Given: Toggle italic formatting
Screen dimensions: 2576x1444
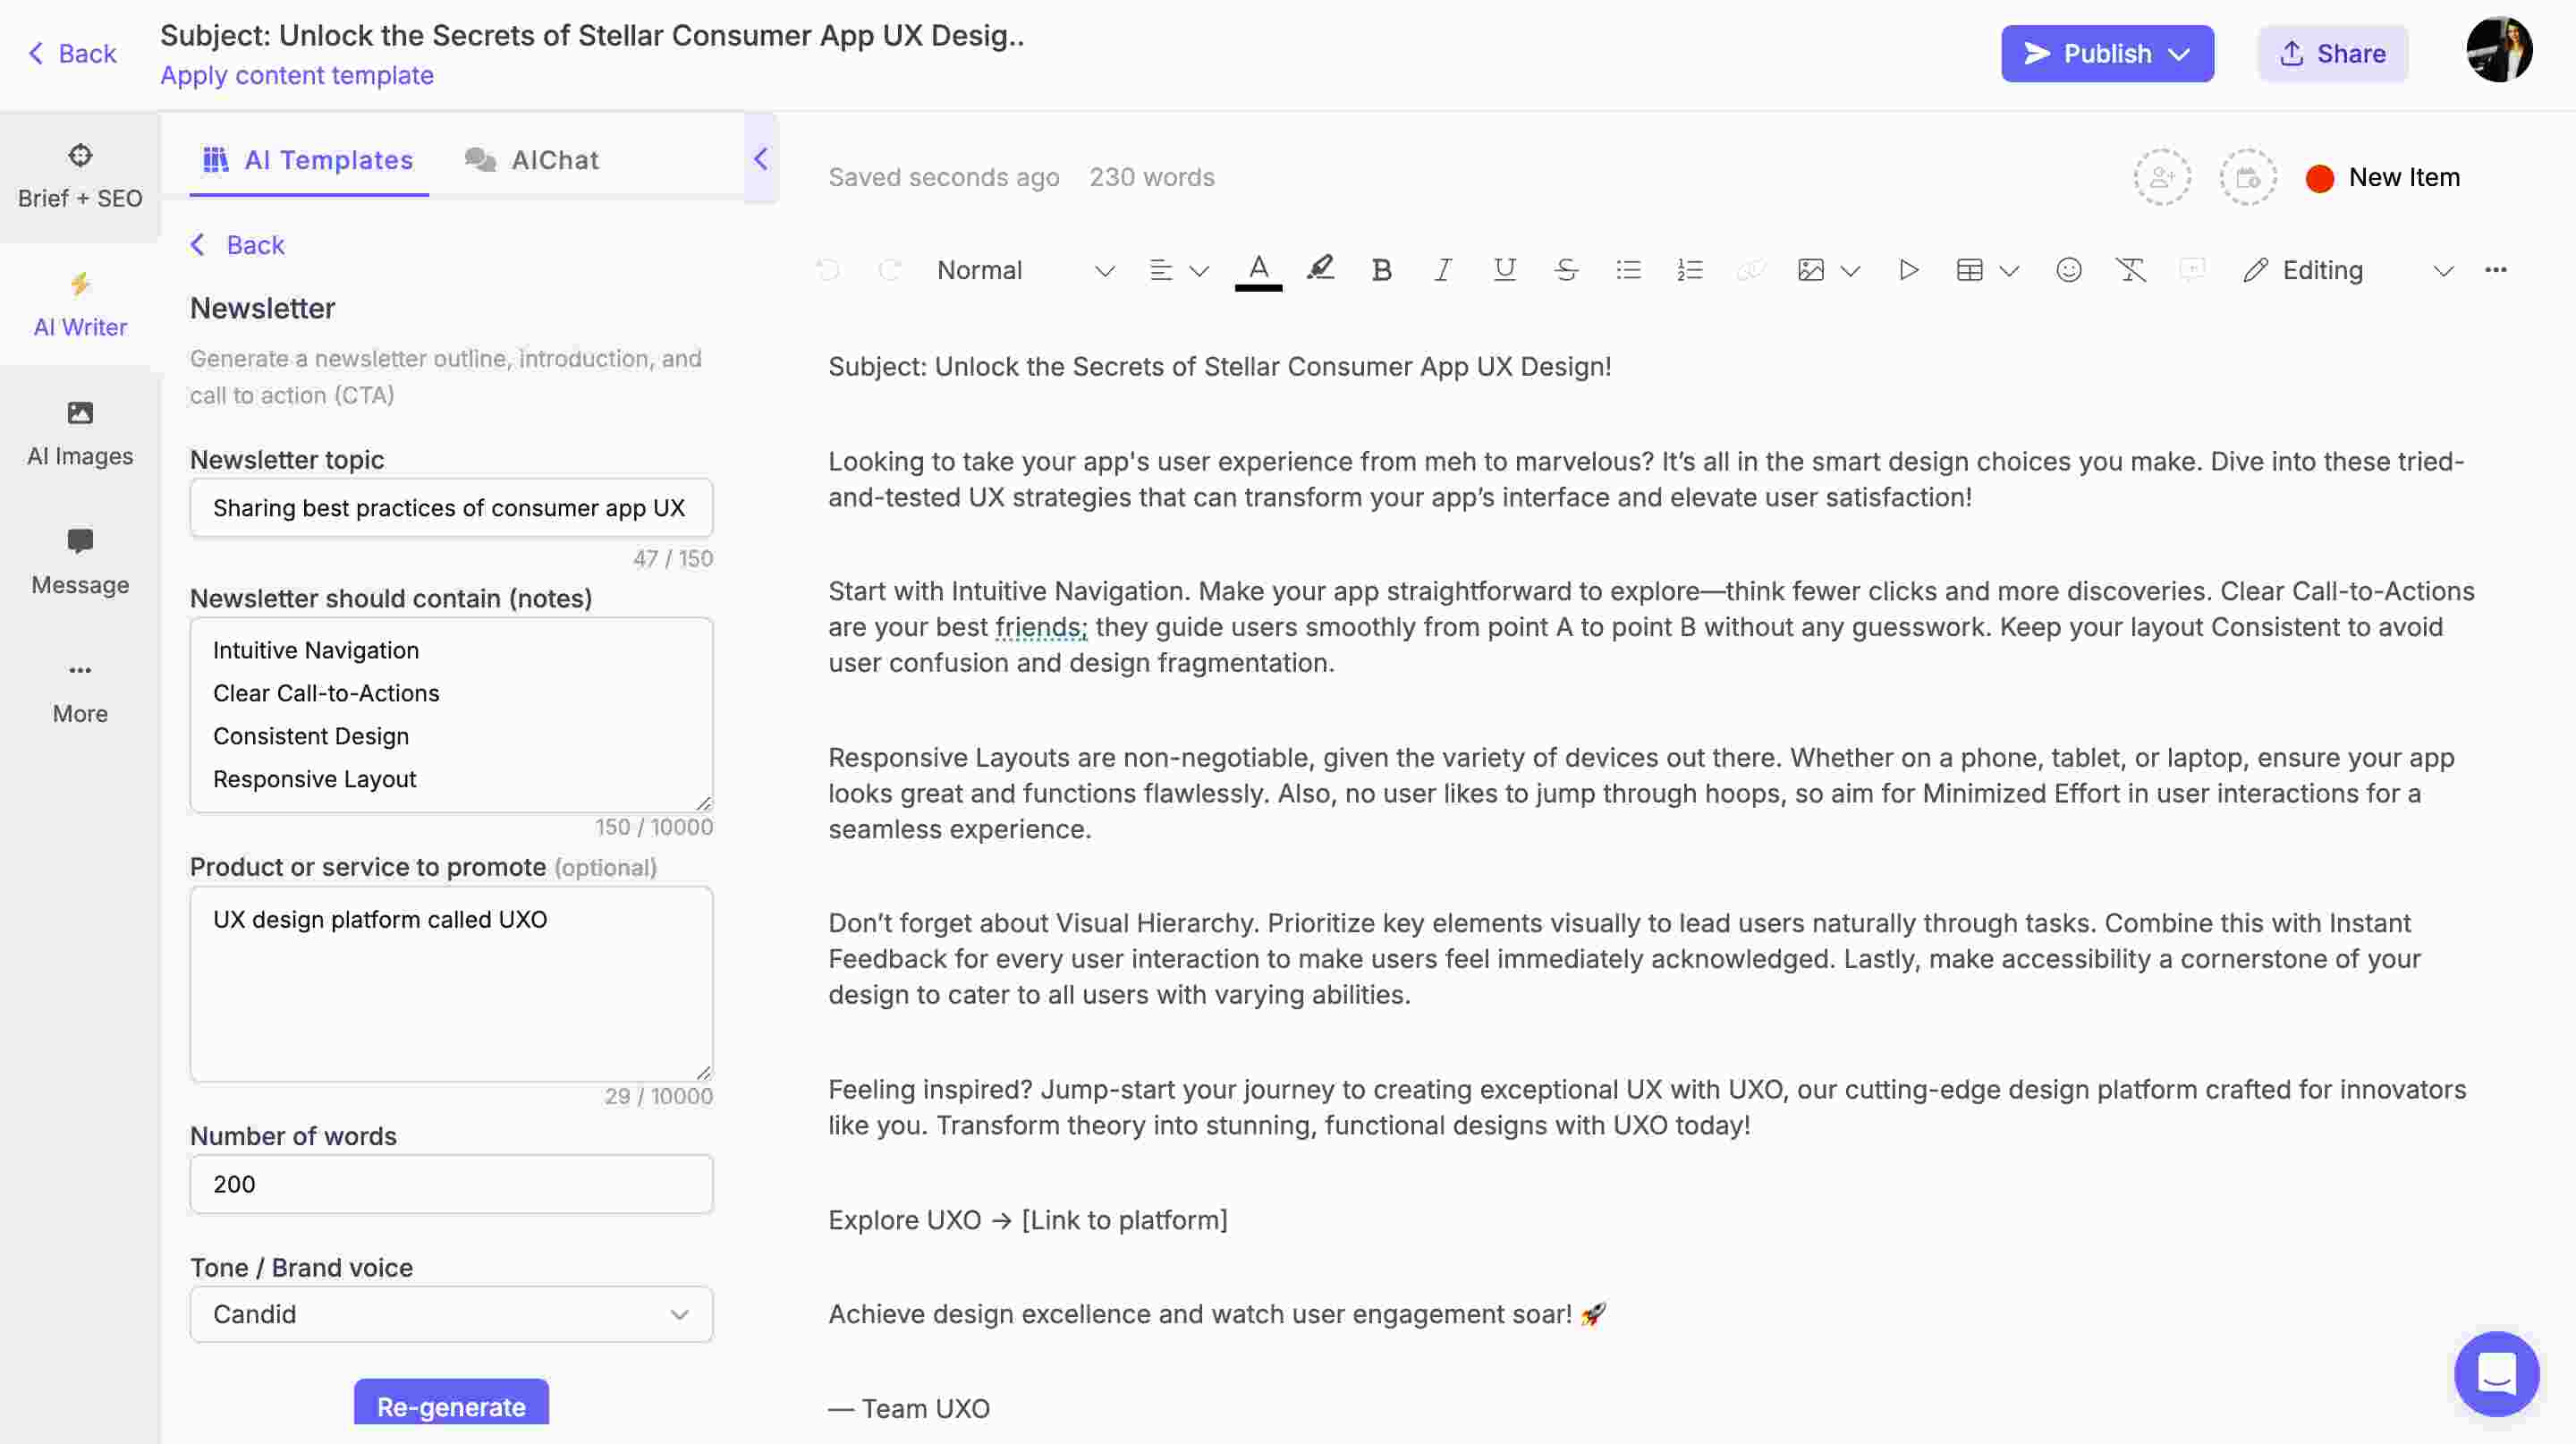Looking at the screenshot, I should (x=1443, y=270).
